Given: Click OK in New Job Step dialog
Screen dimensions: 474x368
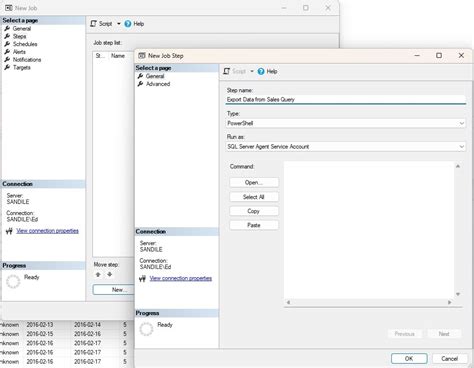Looking at the screenshot, I should [409, 359].
